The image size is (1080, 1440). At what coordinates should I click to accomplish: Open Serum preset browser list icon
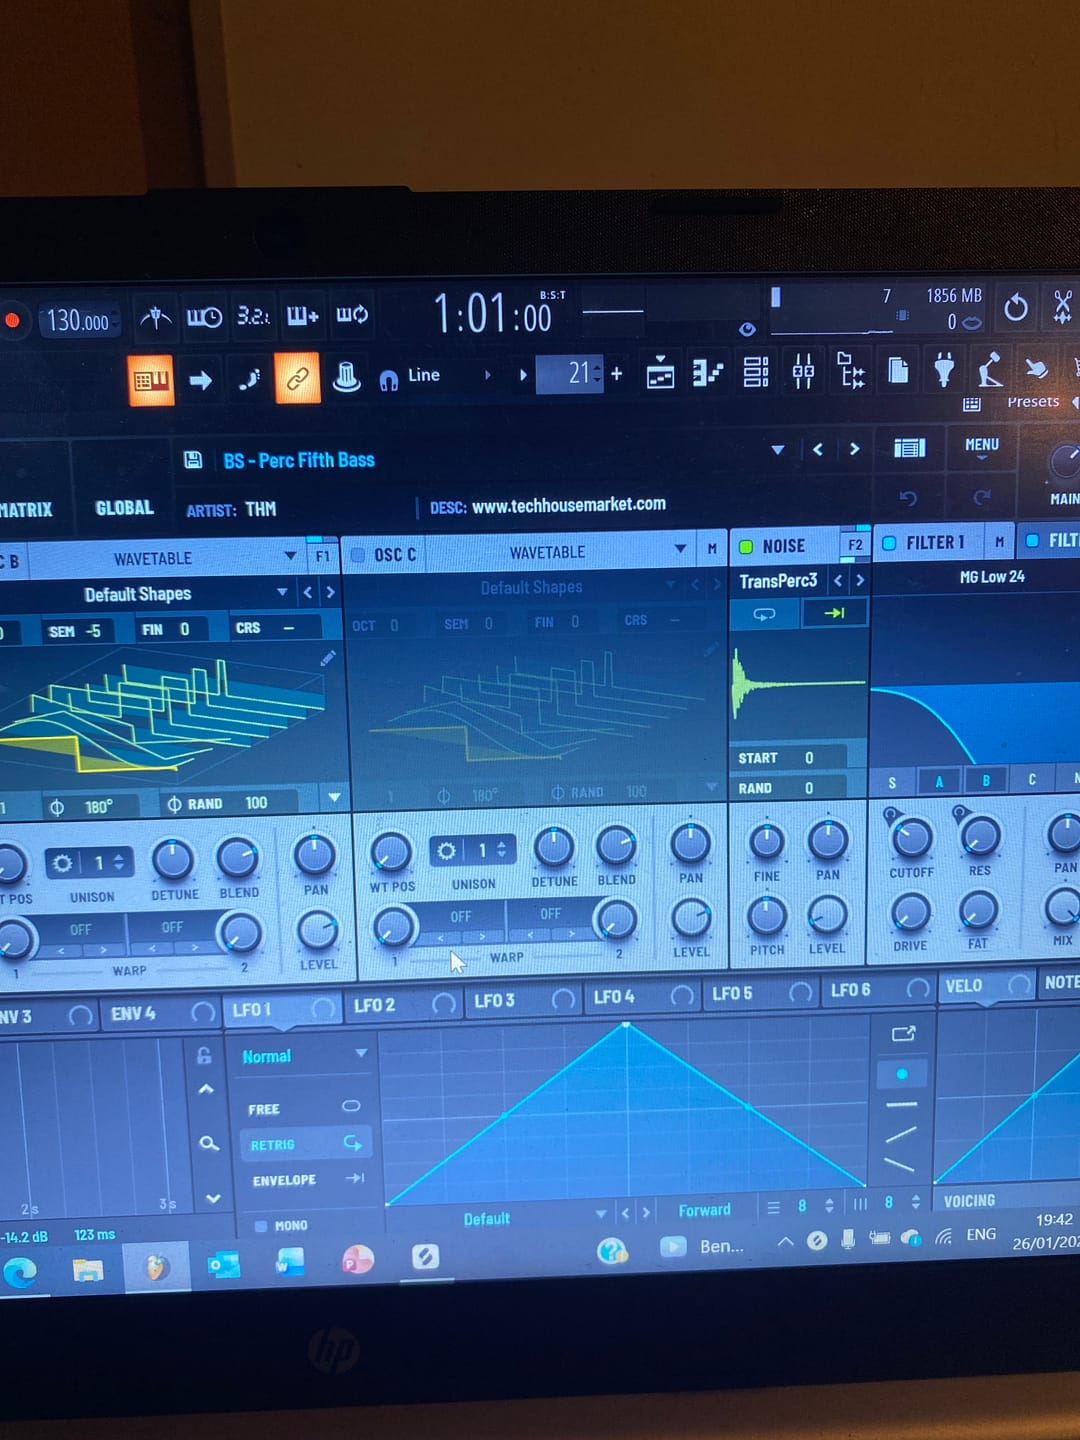click(x=909, y=448)
